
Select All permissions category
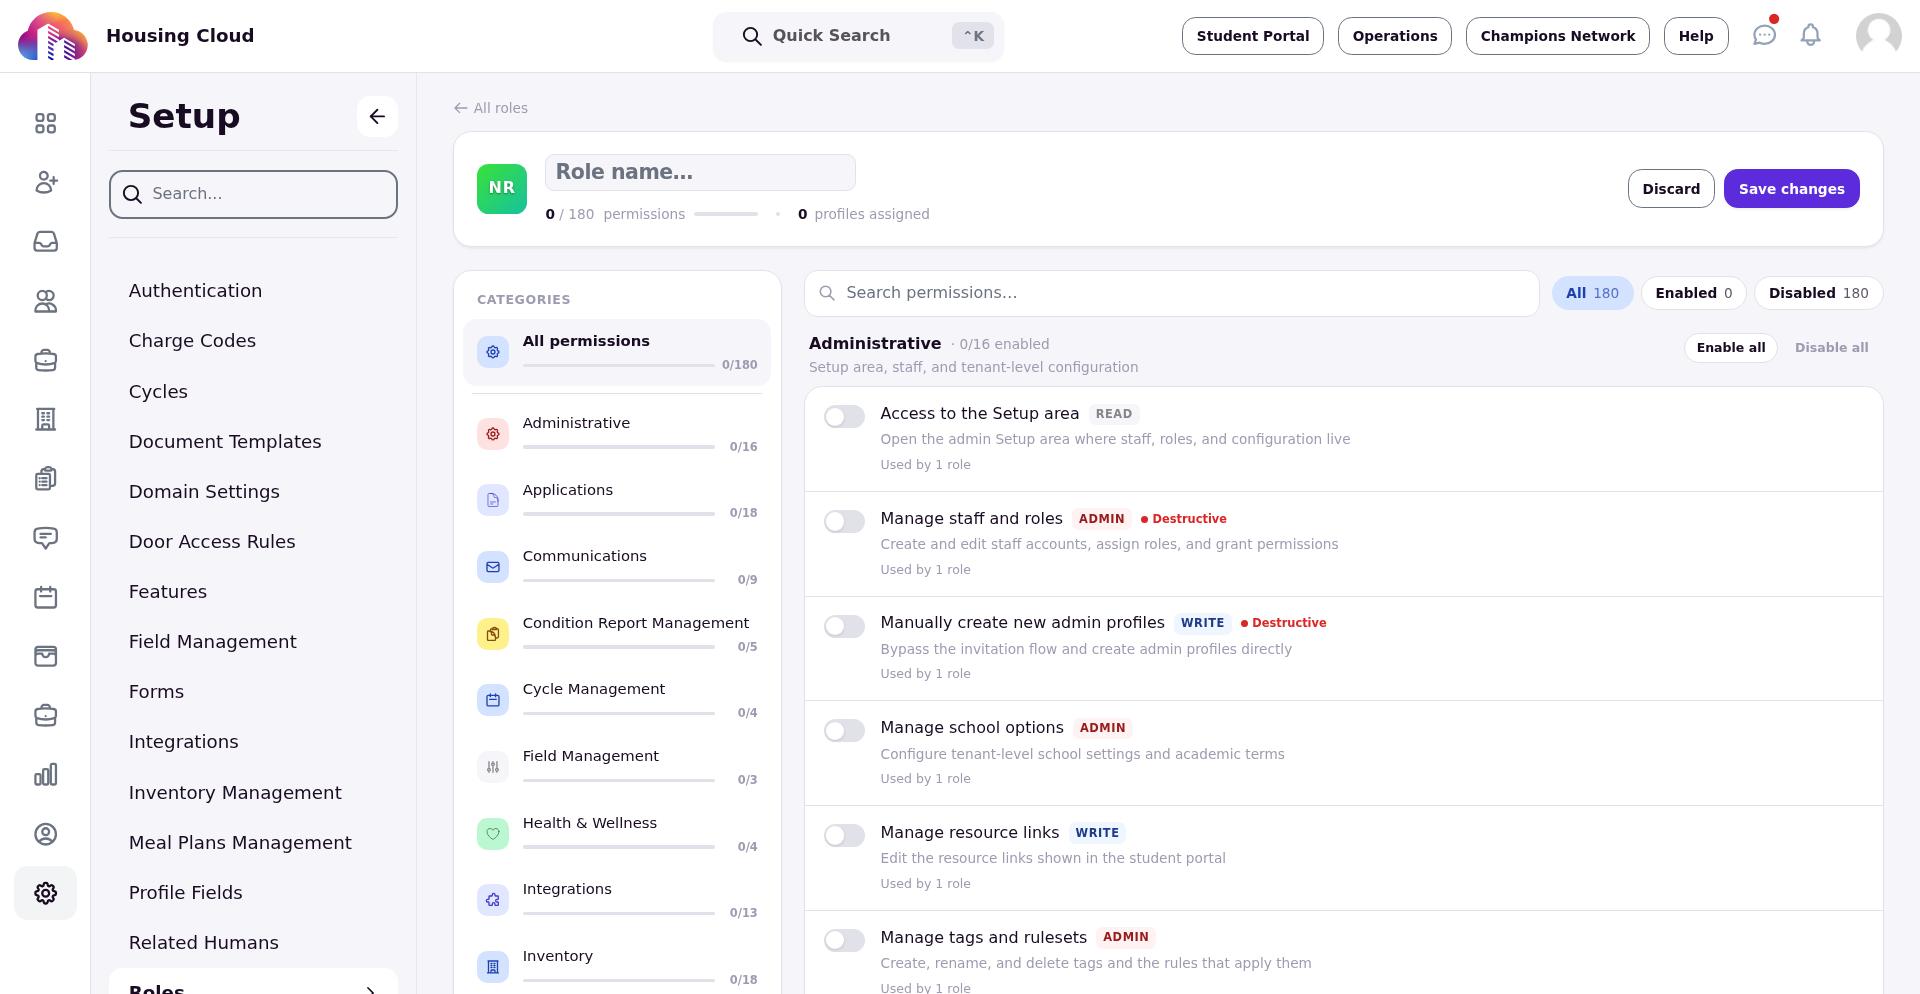(x=617, y=353)
